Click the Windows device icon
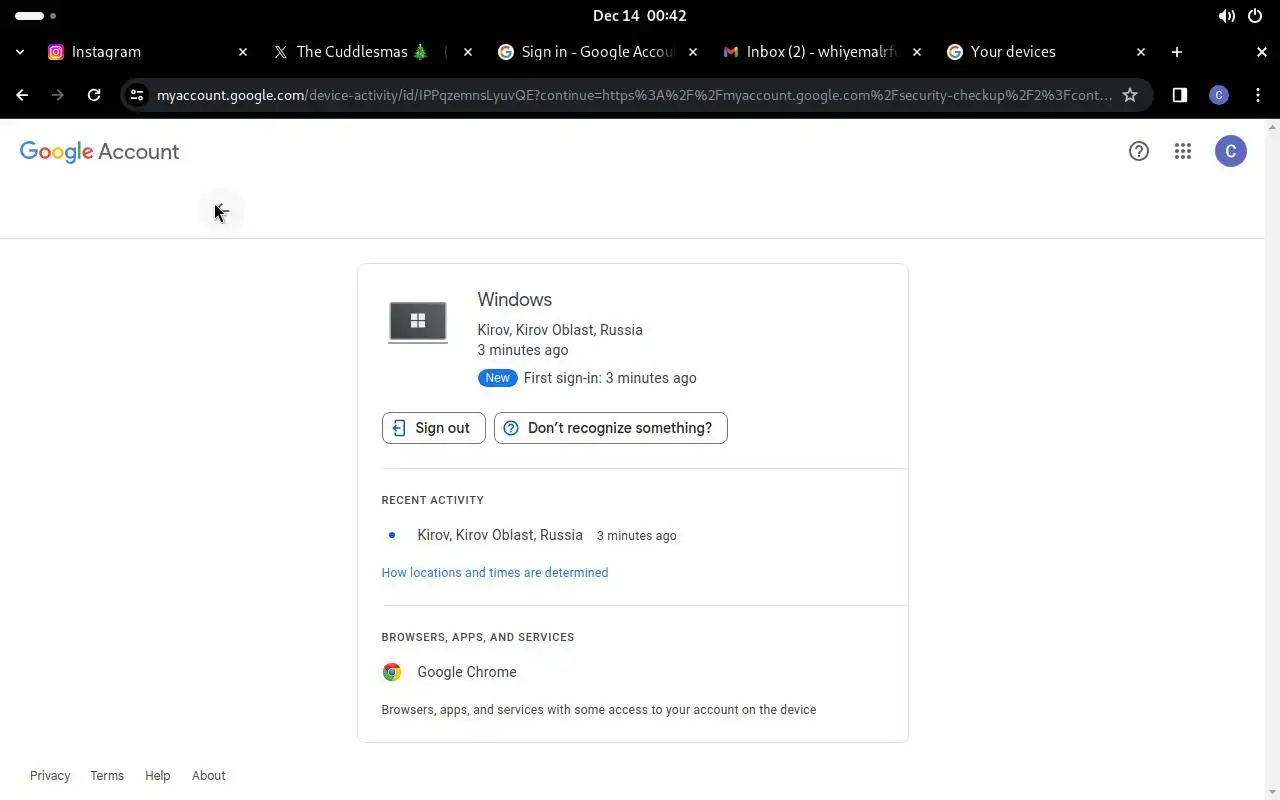This screenshot has height=800, width=1280. coord(418,322)
